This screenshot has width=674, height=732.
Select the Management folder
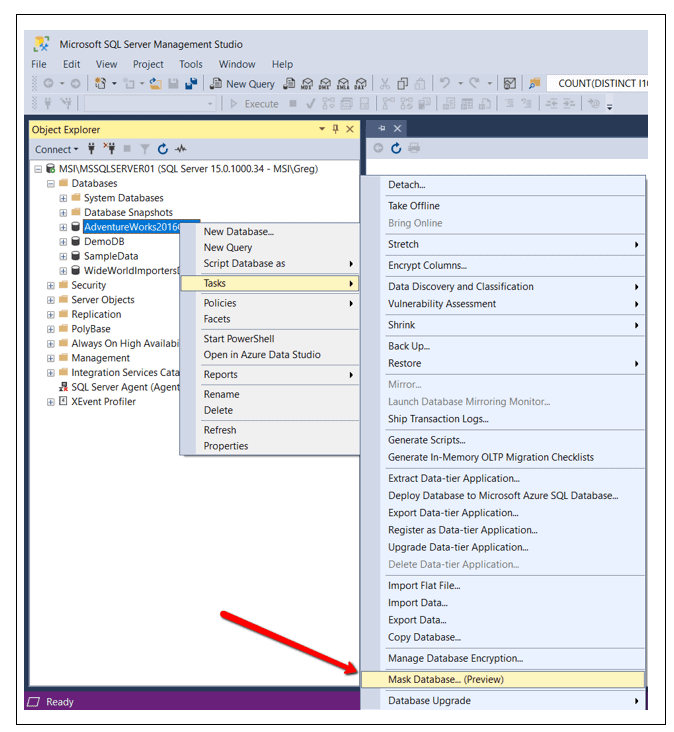click(x=100, y=358)
